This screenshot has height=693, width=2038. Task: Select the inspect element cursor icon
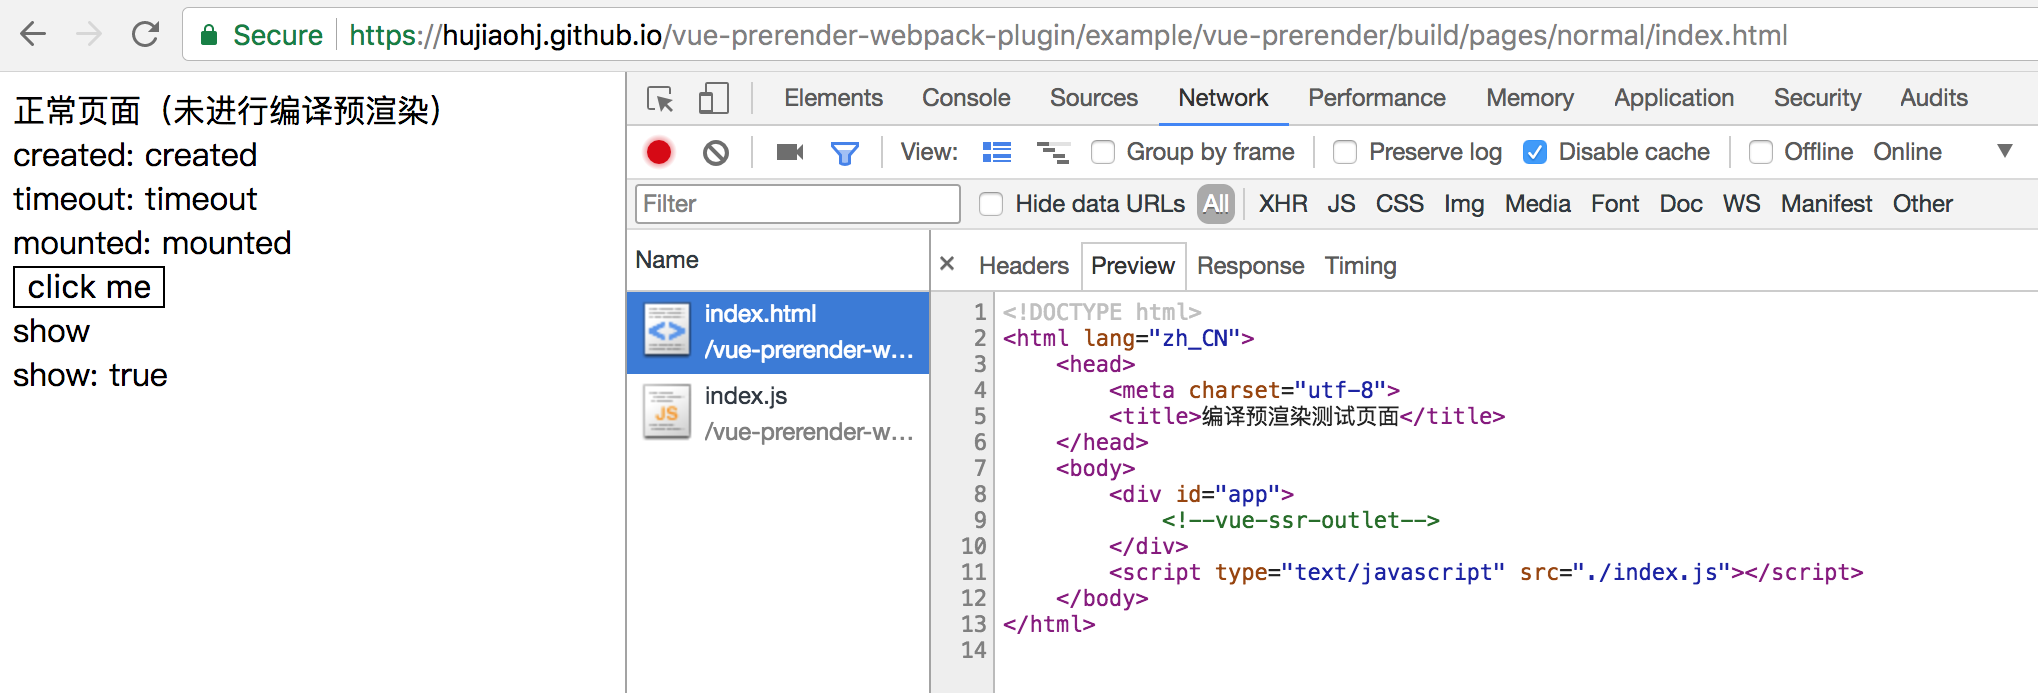pos(660,99)
